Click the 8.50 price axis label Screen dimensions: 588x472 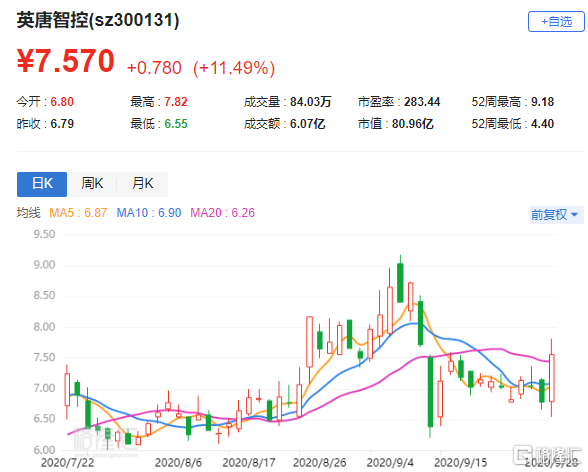(x=44, y=296)
